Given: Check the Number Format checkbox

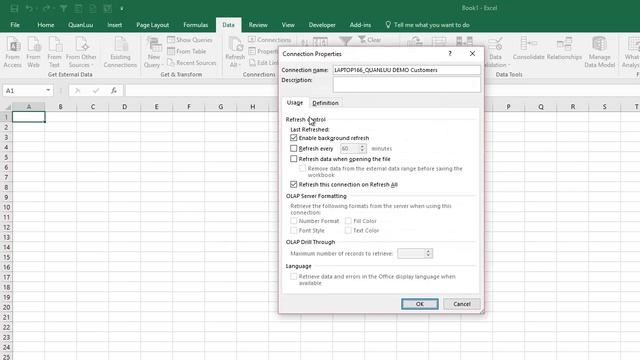Looking at the screenshot, I should point(293,221).
